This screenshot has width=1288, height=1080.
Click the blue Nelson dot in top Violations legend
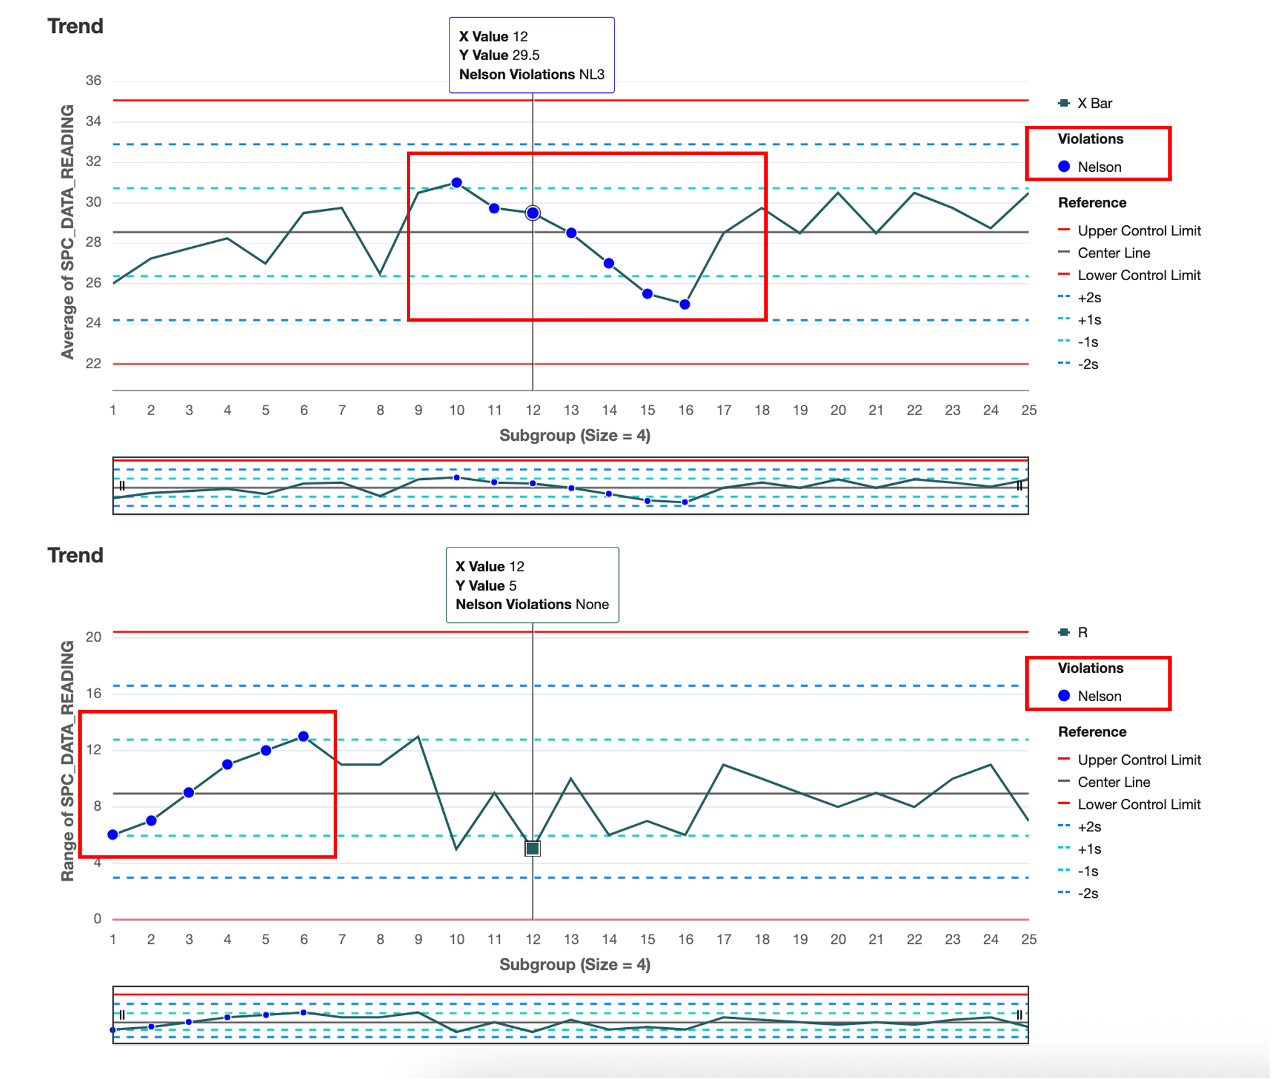[1063, 166]
